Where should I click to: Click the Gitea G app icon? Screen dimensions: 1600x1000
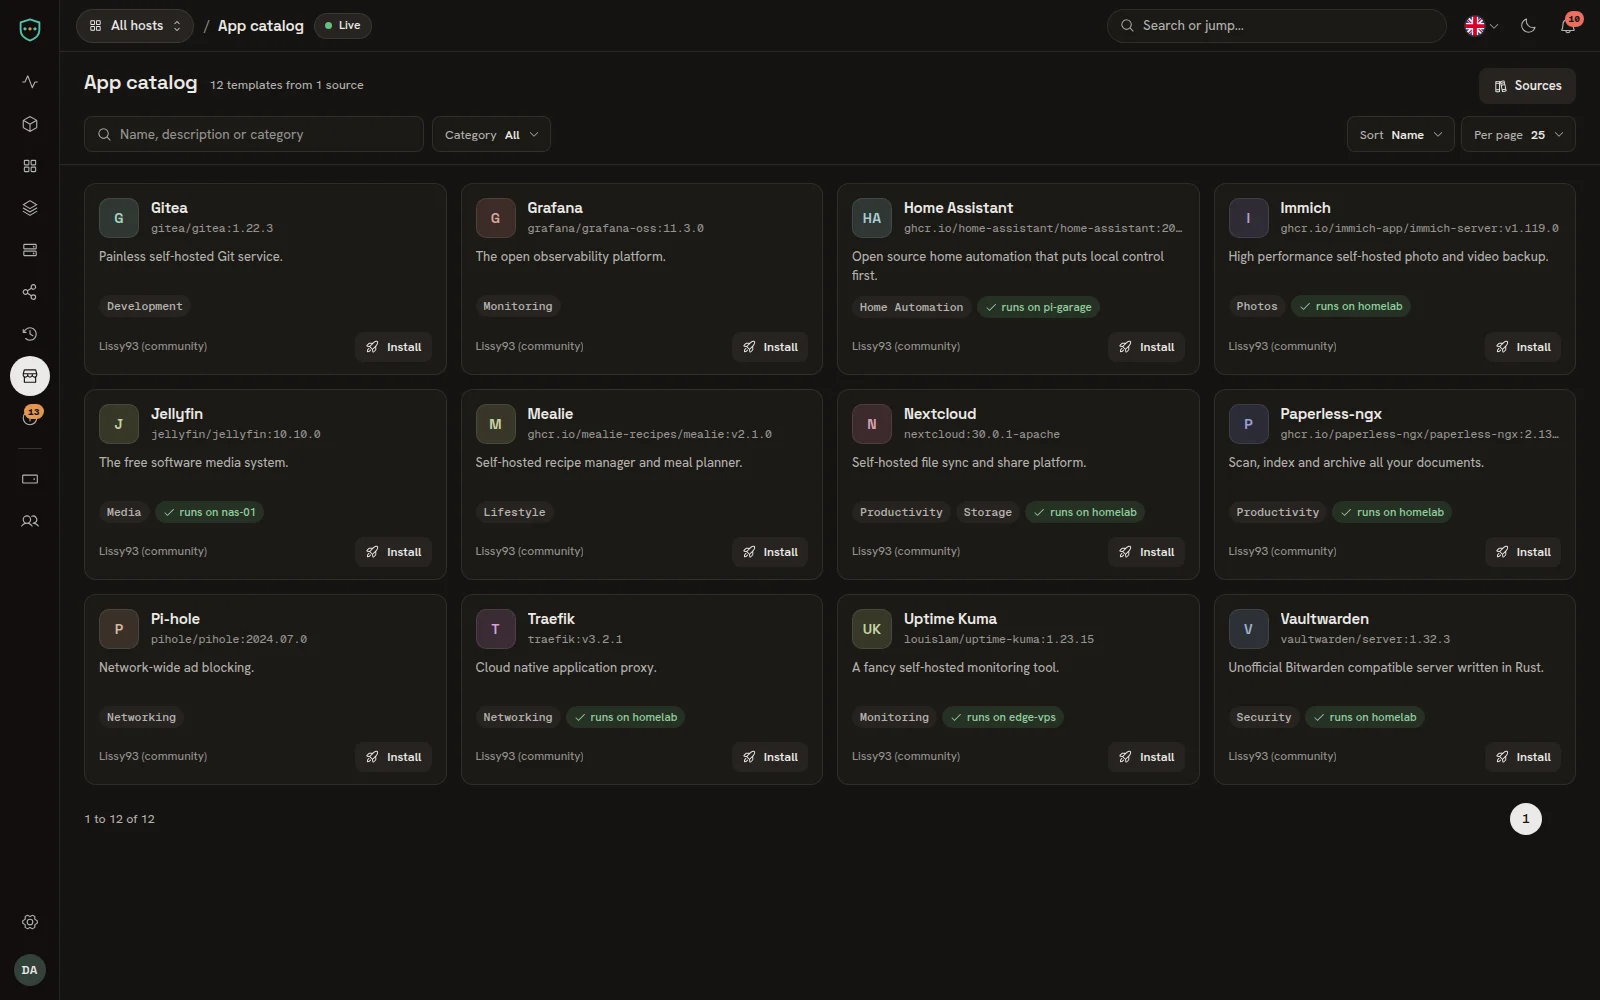pyautogui.click(x=119, y=218)
